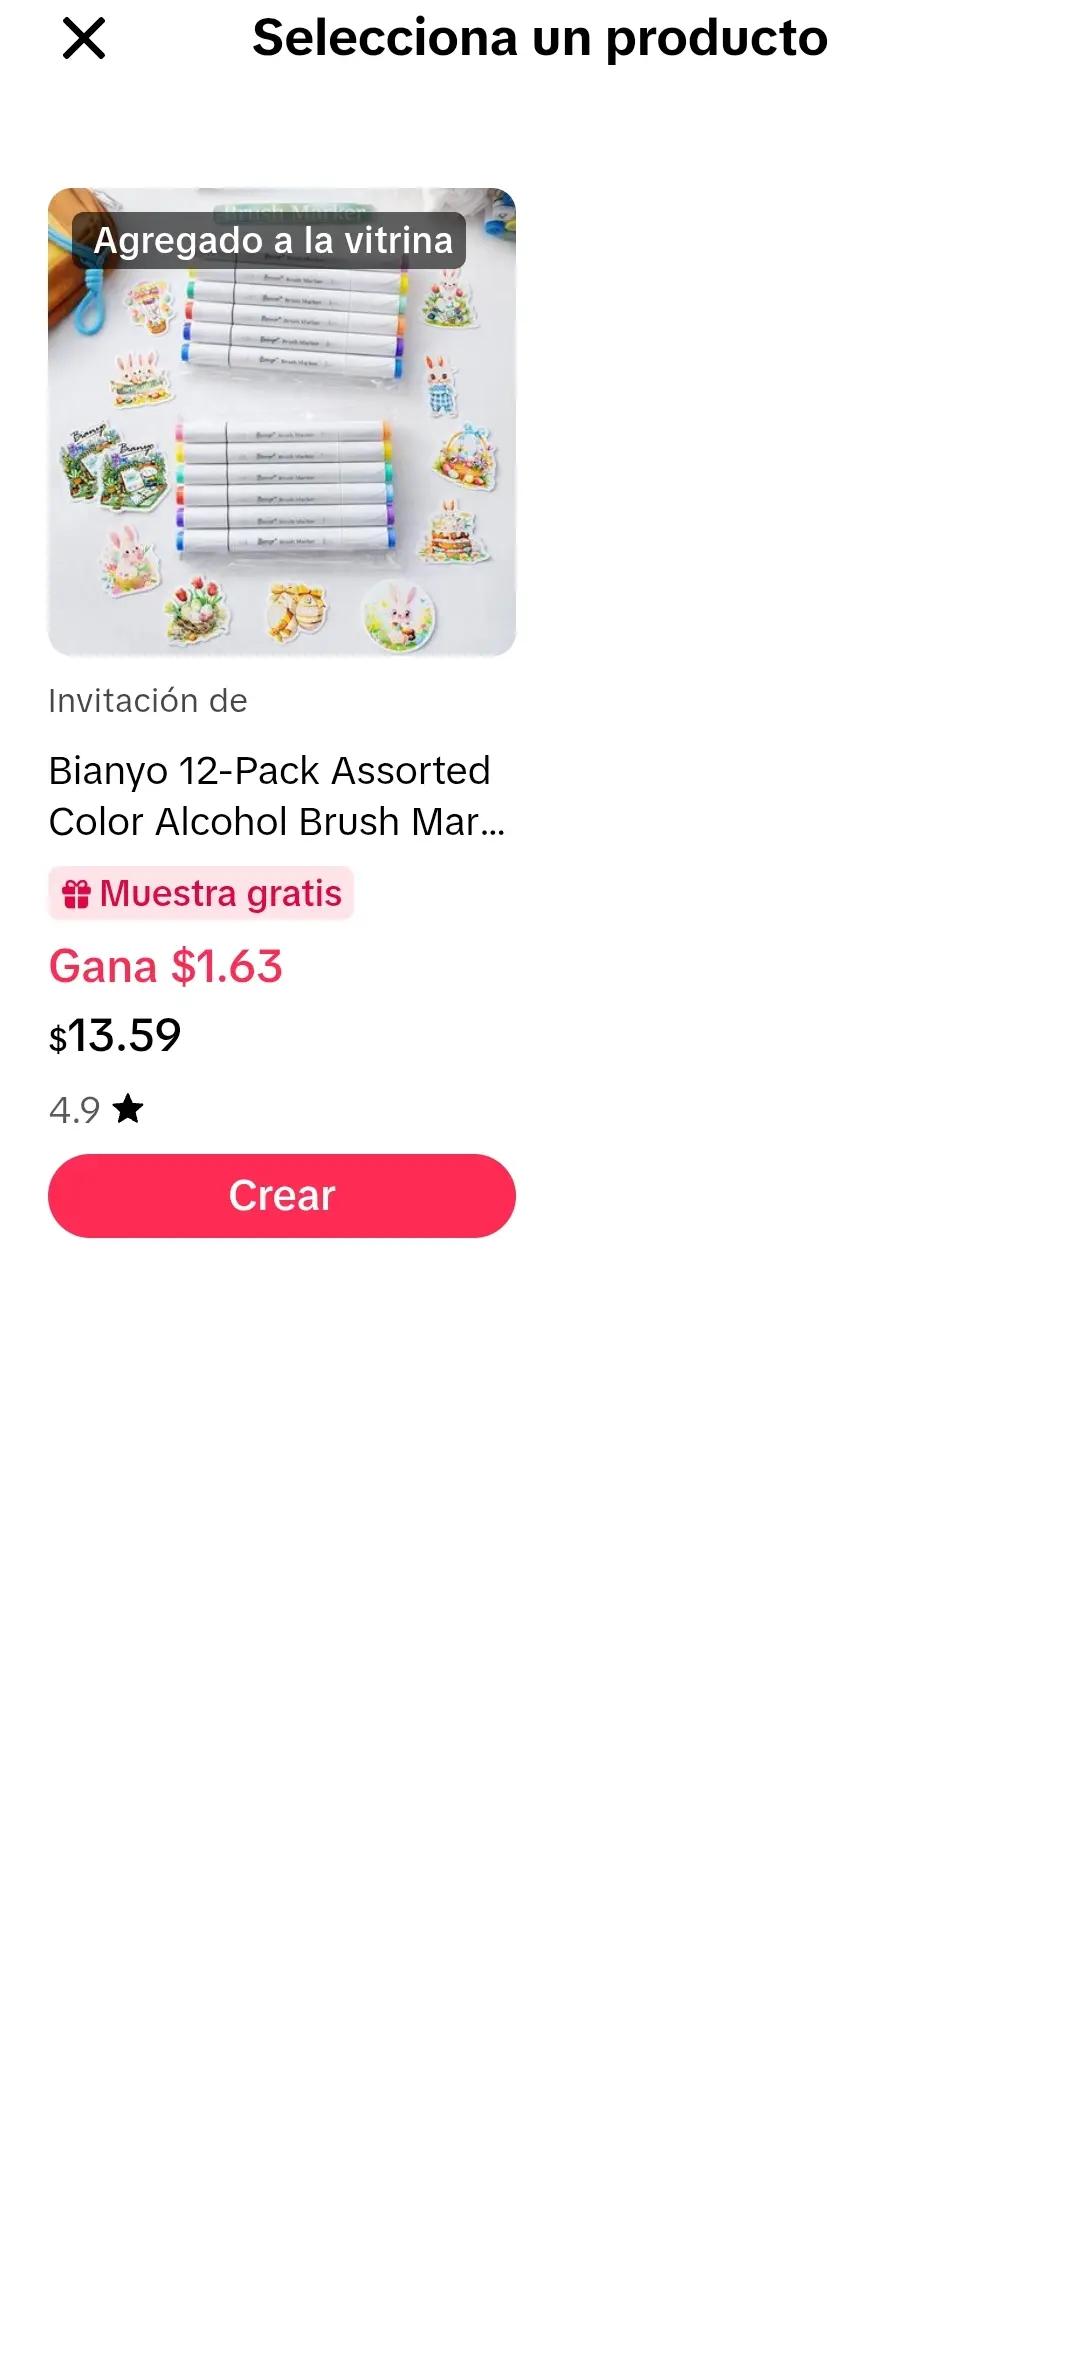Click the star icon beside 4.9 rating
1080x2372 pixels.
128,1108
